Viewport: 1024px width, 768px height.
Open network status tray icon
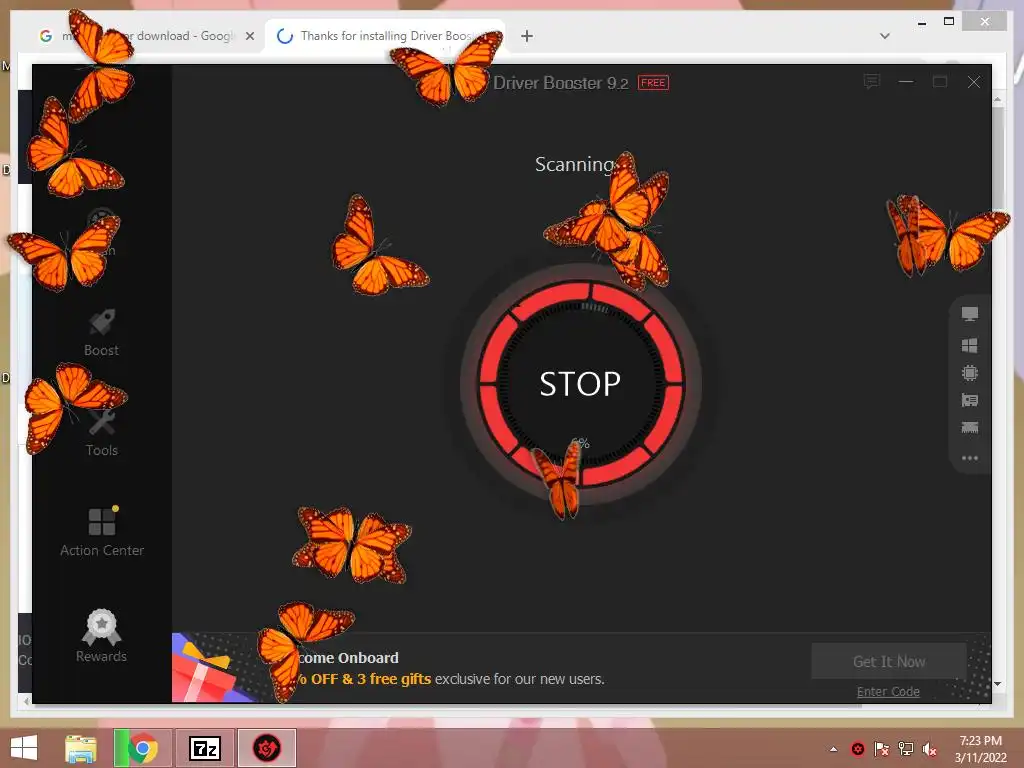(906, 749)
